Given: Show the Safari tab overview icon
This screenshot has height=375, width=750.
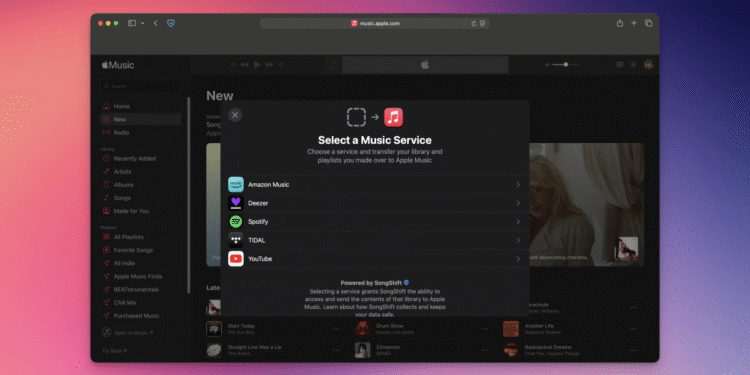Looking at the screenshot, I should tap(649, 23).
